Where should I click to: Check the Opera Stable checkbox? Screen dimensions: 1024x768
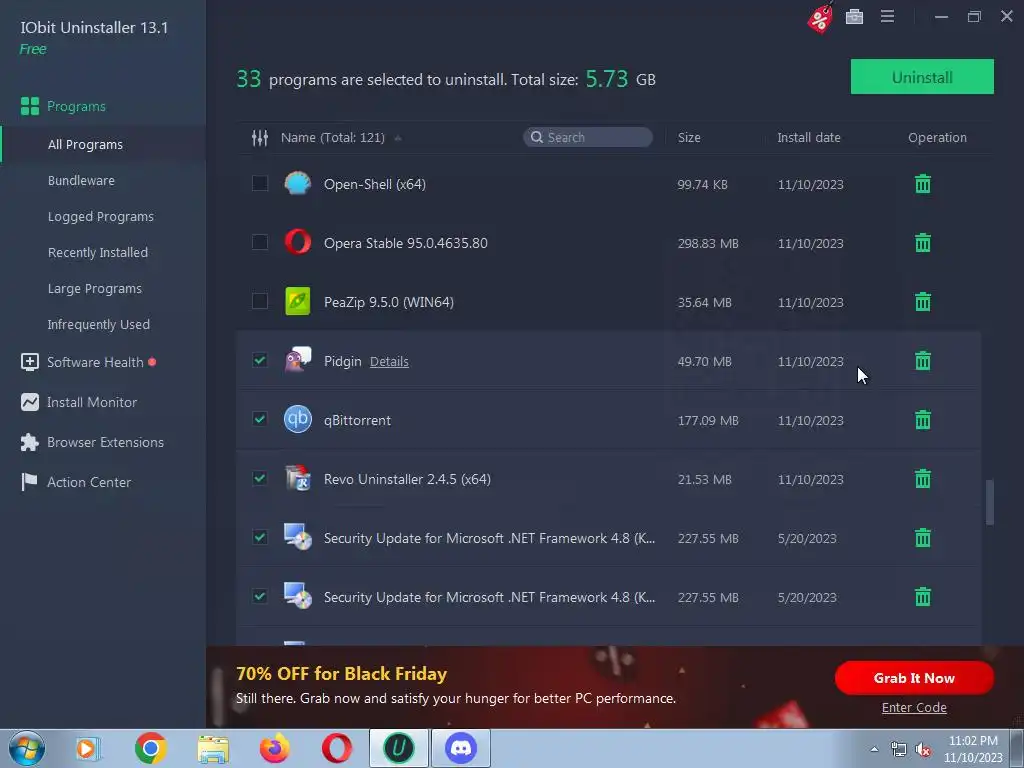tap(260, 242)
